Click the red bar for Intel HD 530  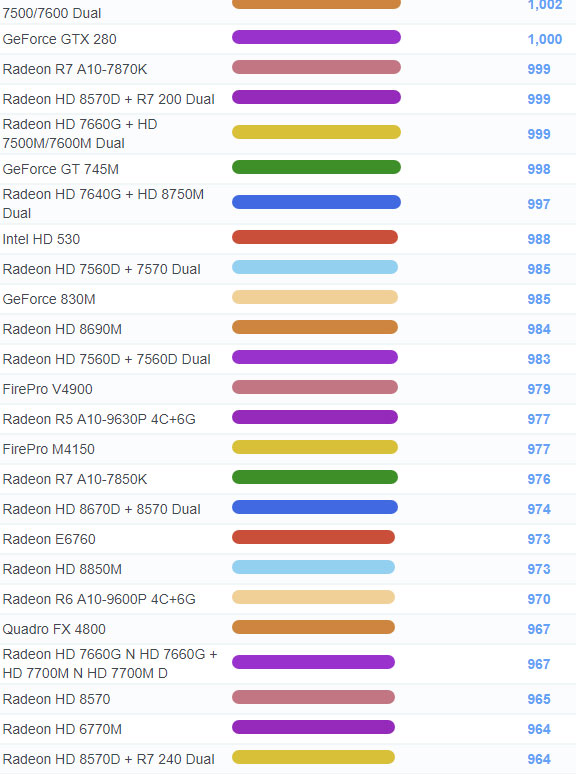(315, 237)
